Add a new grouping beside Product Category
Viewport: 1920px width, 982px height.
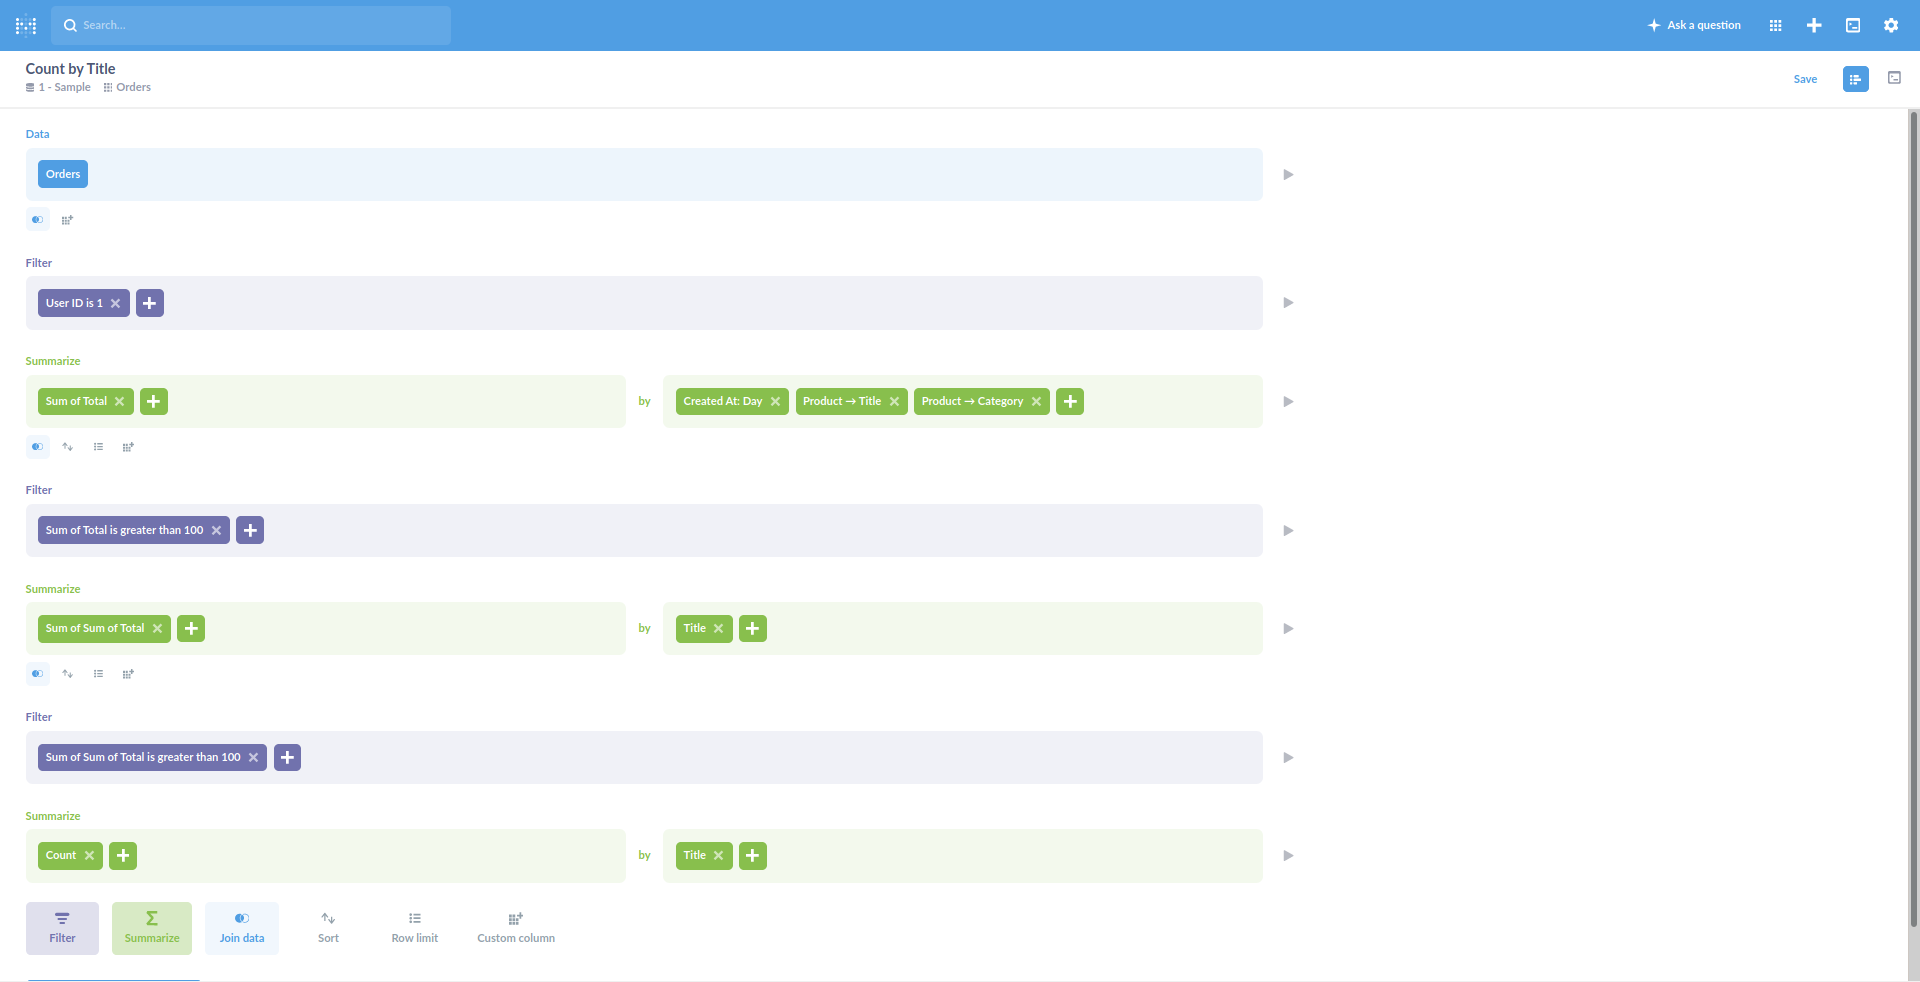tap(1069, 401)
